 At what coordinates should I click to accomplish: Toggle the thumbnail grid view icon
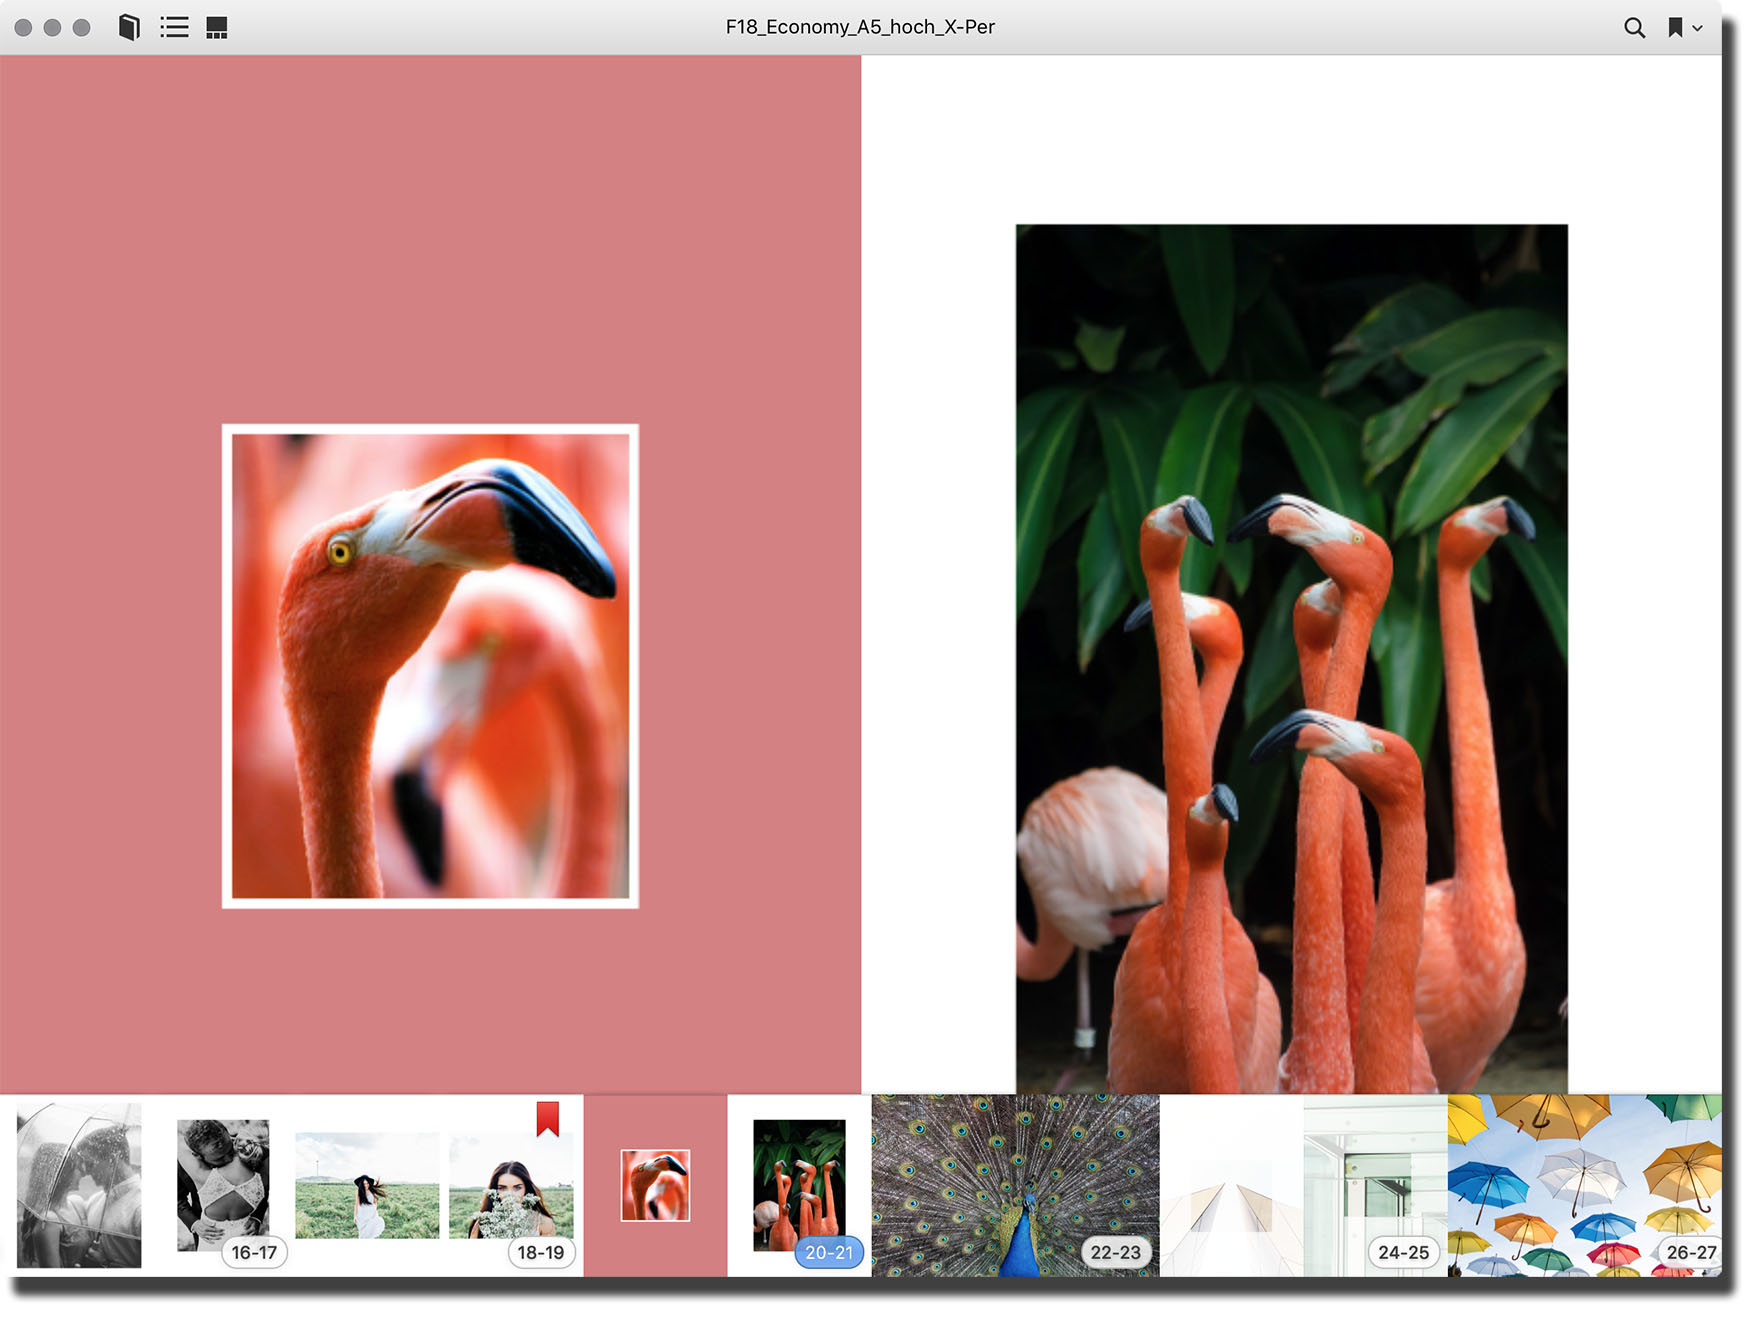[216, 27]
